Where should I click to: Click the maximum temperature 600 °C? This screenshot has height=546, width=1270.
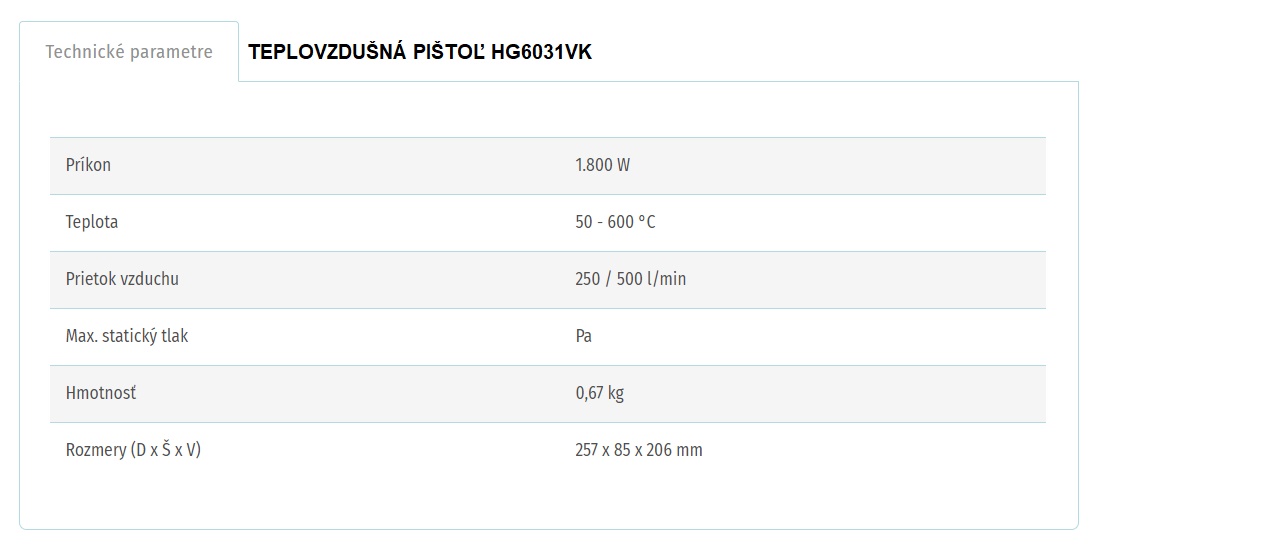pos(636,222)
